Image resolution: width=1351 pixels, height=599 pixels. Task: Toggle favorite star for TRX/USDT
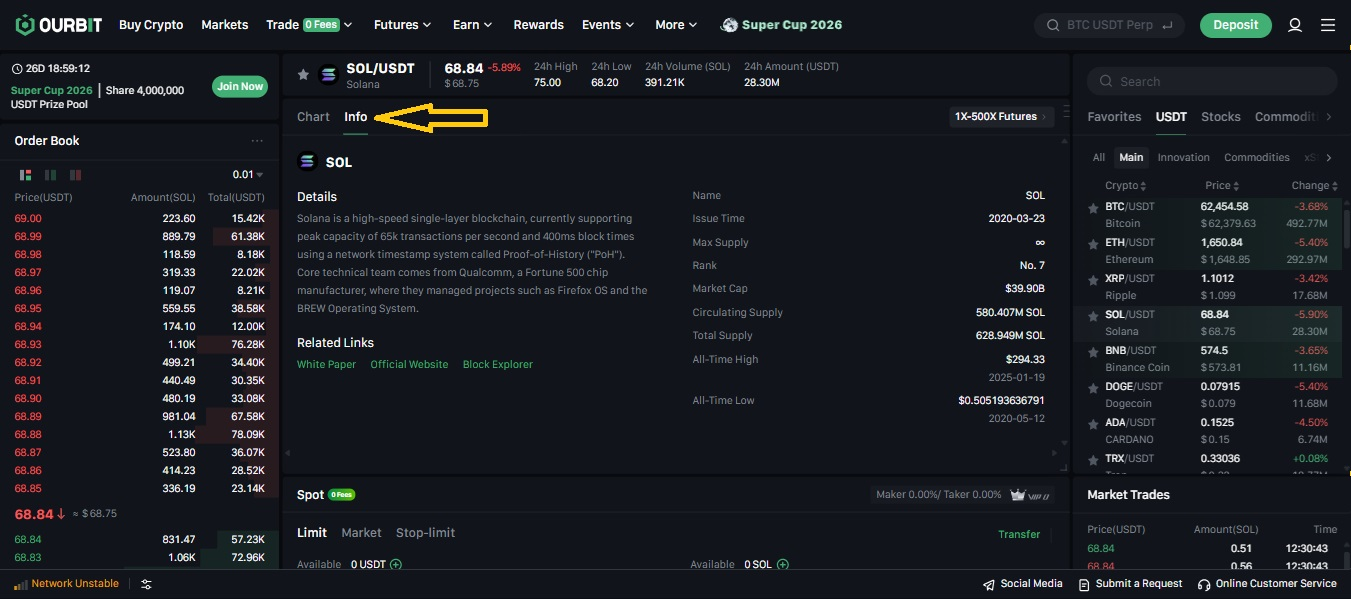pyautogui.click(x=1093, y=459)
